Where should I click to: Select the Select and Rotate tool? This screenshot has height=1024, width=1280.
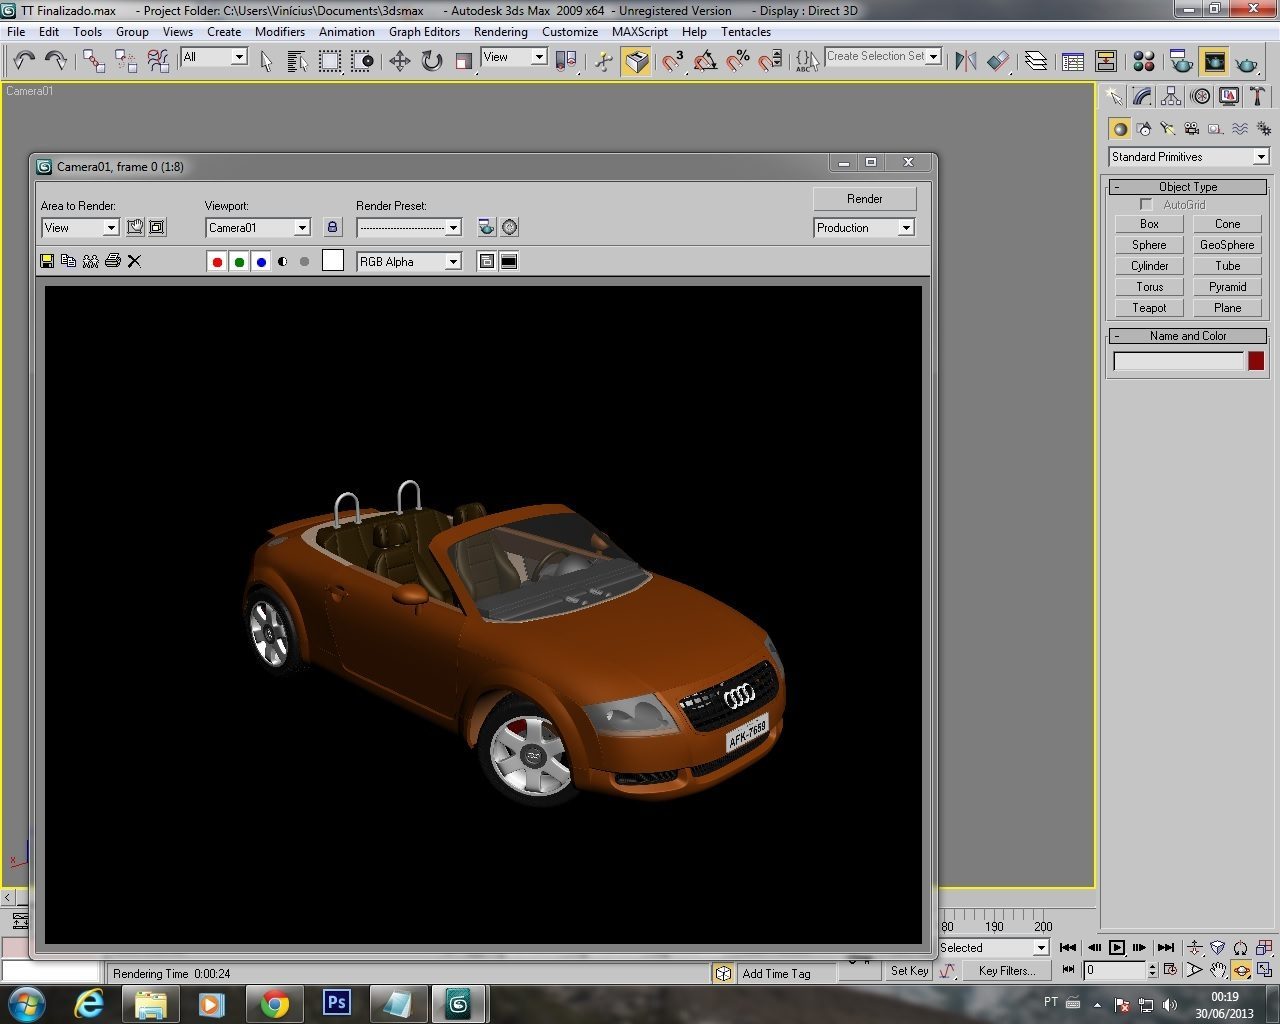click(431, 61)
